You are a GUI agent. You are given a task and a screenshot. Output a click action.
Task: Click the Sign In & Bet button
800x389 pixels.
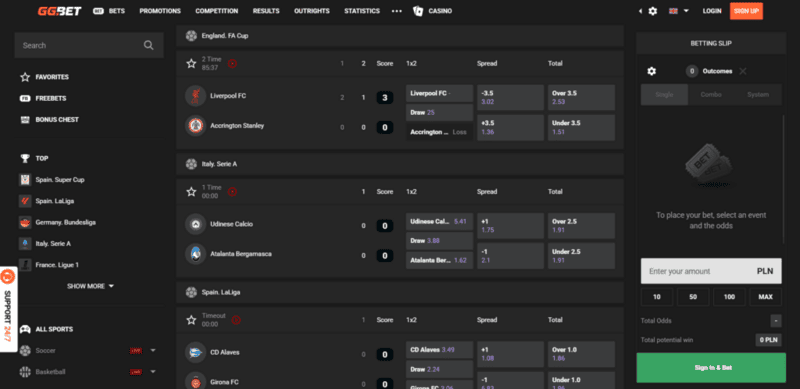[x=711, y=368]
